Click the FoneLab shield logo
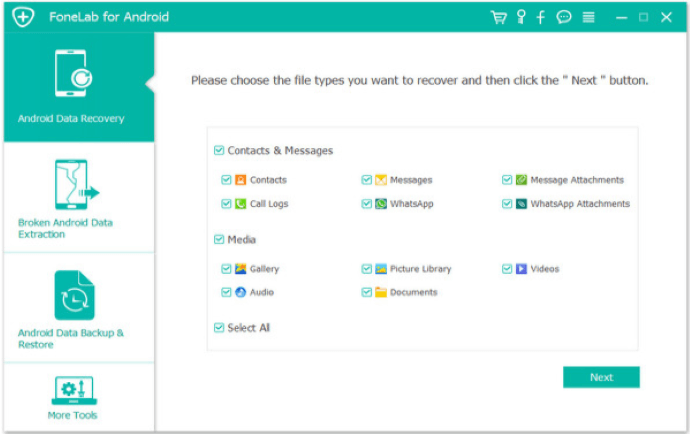This screenshot has width=690, height=434. click(23, 17)
